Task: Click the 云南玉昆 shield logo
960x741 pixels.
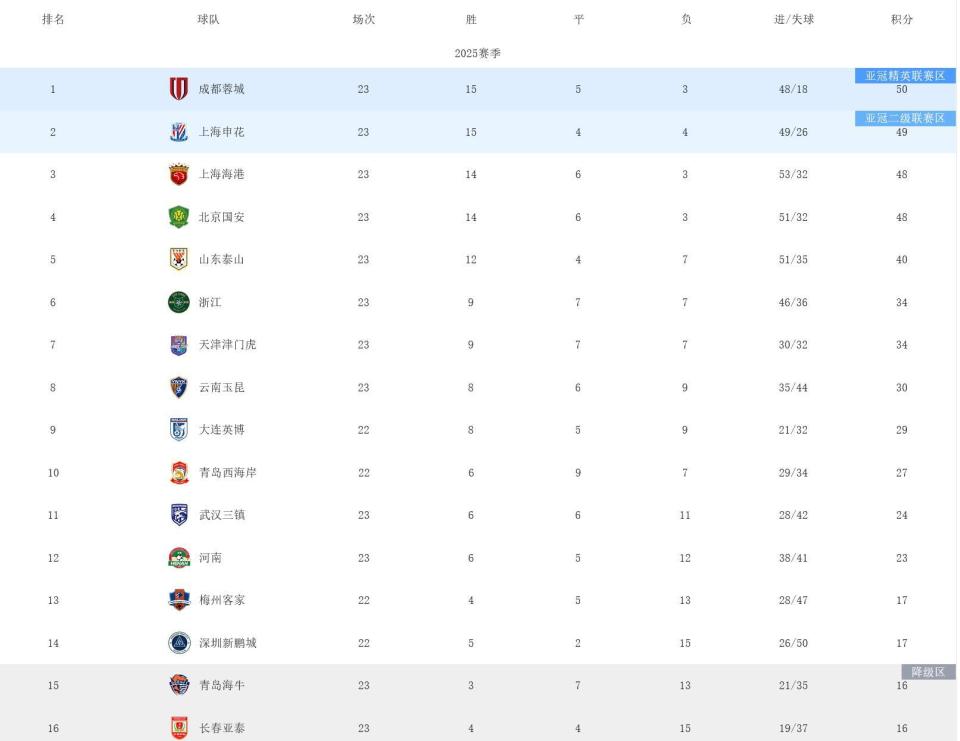Action: pyautogui.click(x=178, y=387)
